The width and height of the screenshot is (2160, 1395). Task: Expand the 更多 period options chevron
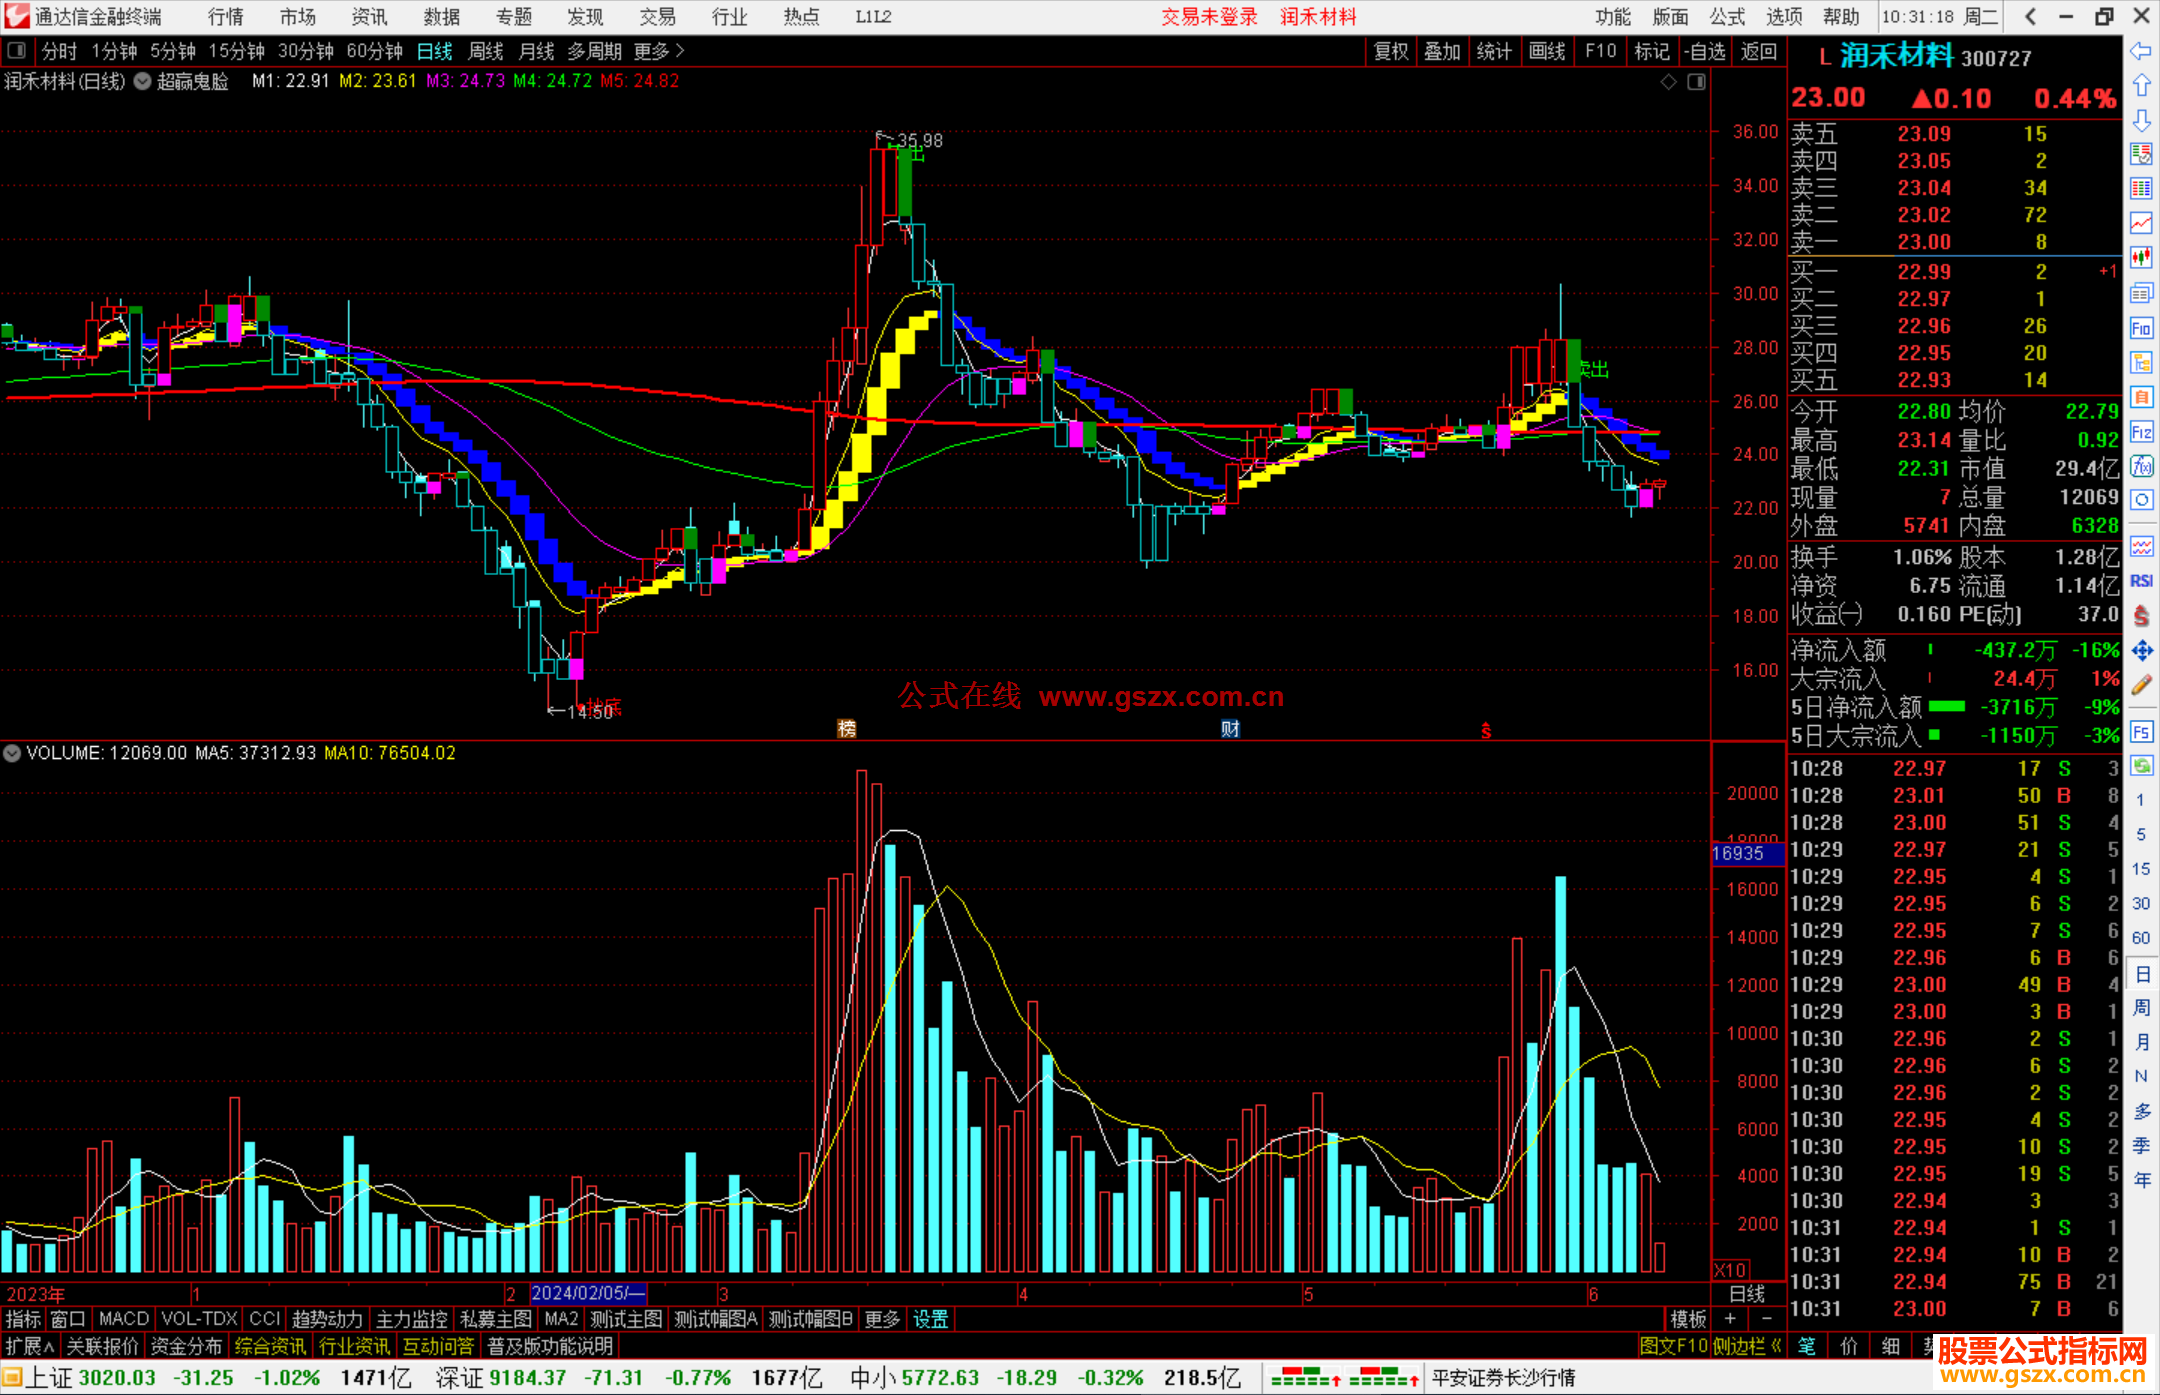click(681, 50)
